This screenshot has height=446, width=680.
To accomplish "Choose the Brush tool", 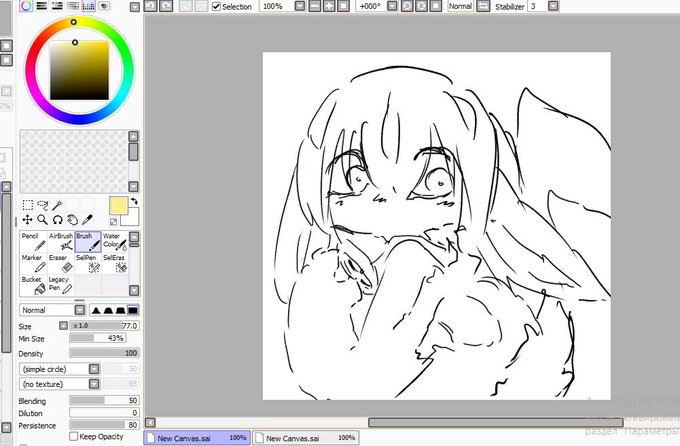I will pos(88,242).
